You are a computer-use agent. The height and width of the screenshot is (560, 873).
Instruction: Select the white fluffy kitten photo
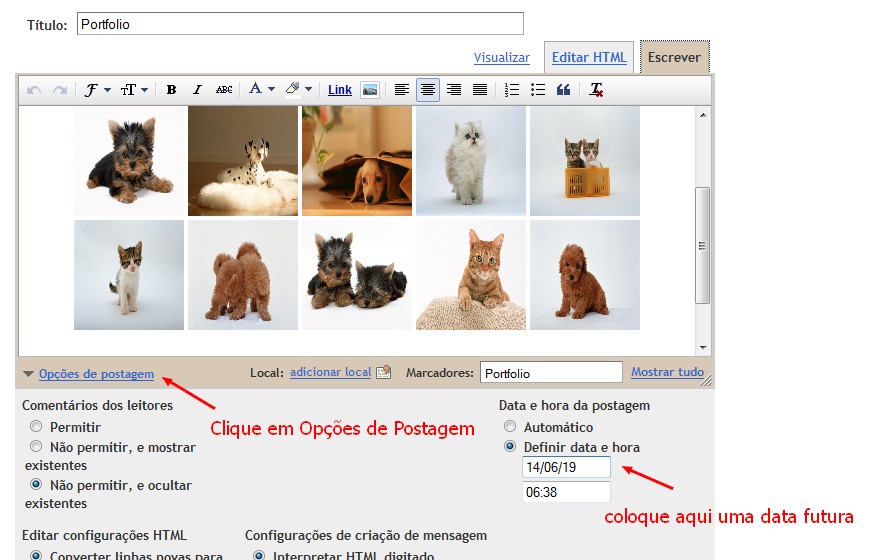471,161
